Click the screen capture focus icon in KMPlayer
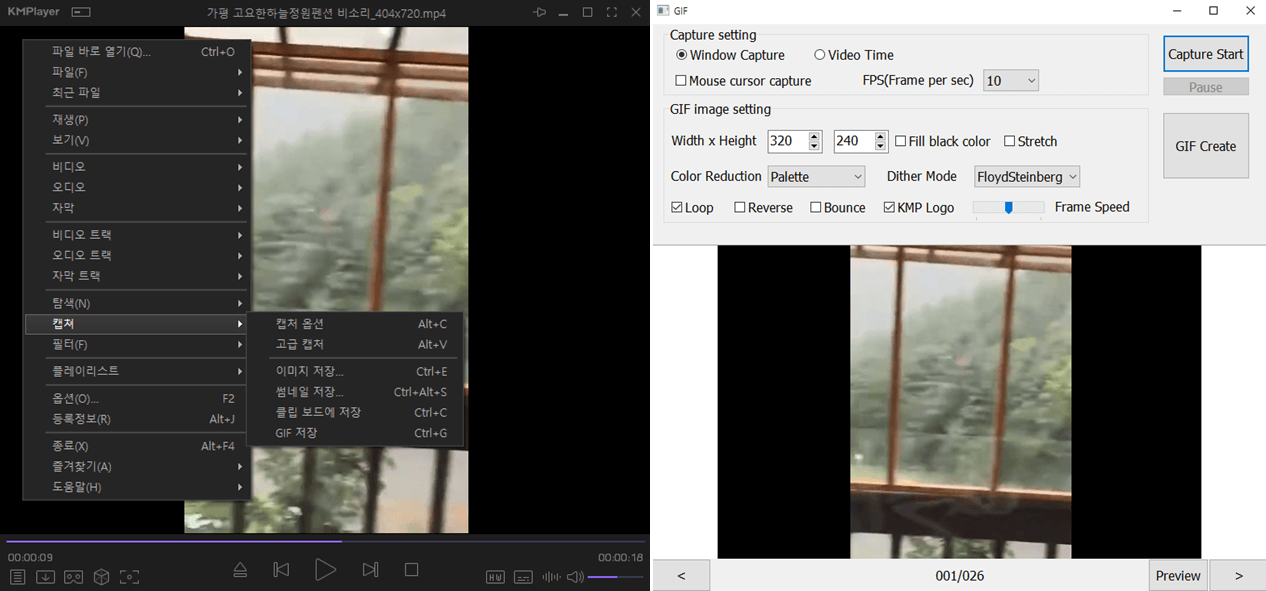The image size is (1266, 591). (x=129, y=577)
